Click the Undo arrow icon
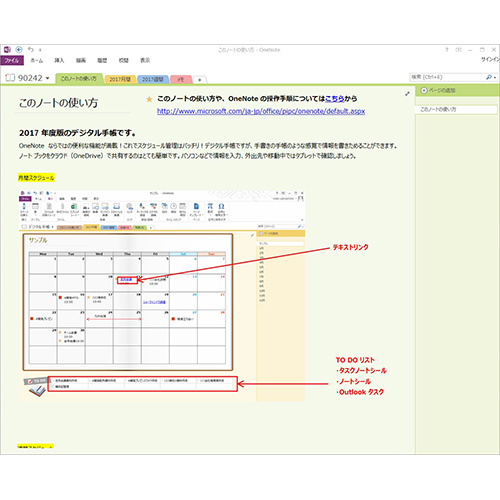This screenshot has width=500, height=500. [31, 49]
